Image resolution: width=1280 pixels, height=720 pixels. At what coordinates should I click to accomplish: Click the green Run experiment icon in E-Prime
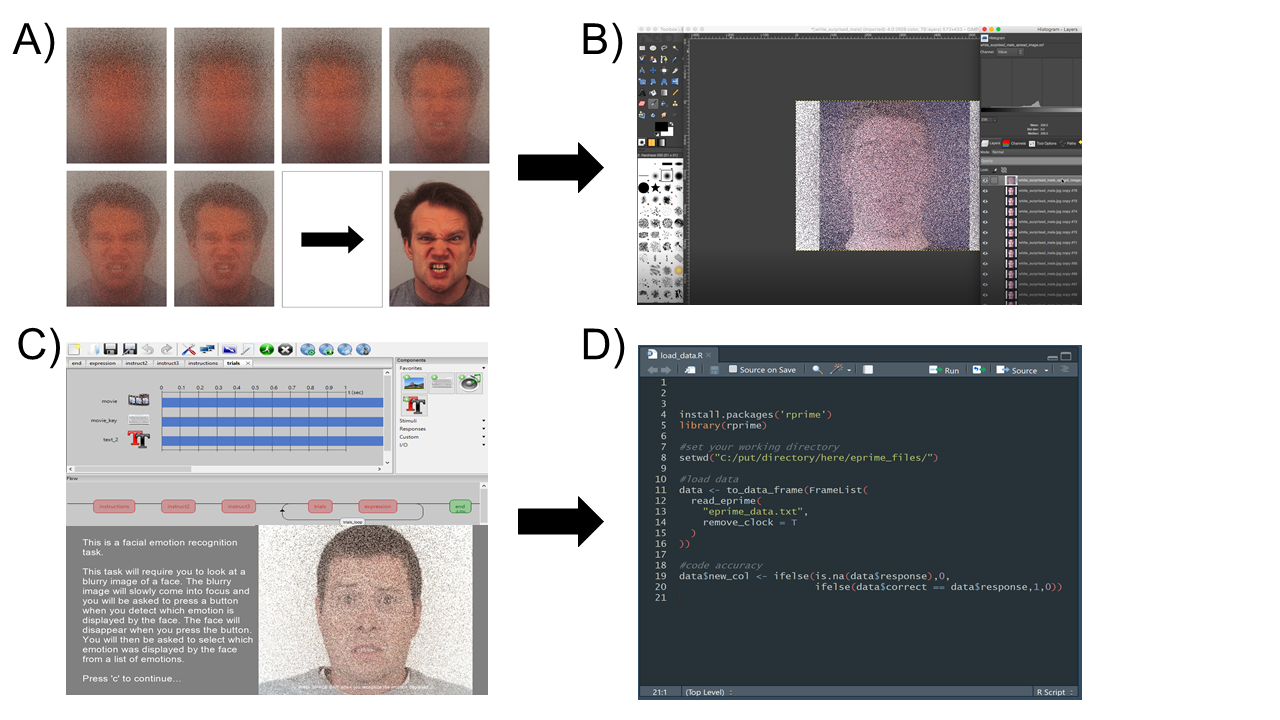(x=267, y=350)
